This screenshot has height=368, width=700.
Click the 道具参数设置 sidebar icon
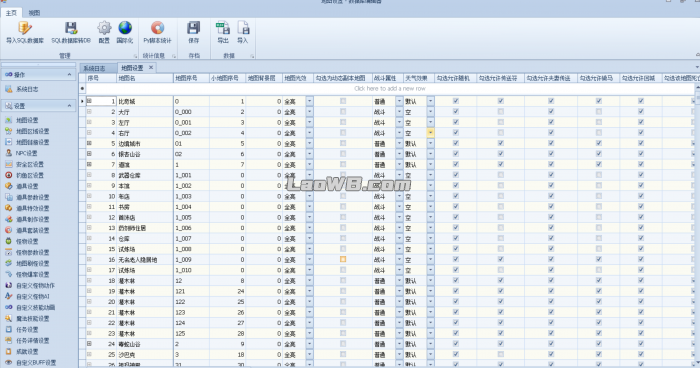[x=8, y=197]
